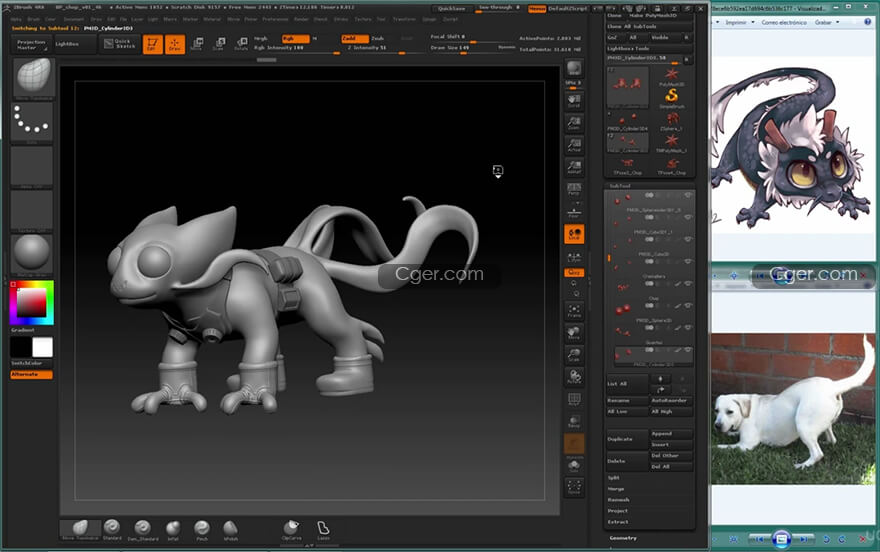Open the Quick Sketch button
Image resolution: width=880 pixels, height=552 pixels.
121,44
